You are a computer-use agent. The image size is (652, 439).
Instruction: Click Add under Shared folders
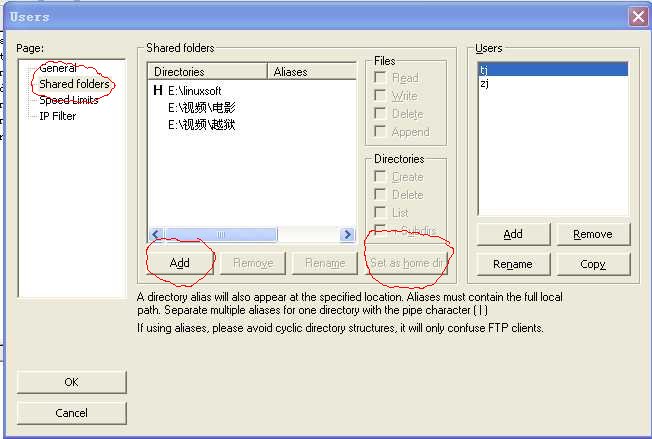pyautogui.click(x=180, y=263)
